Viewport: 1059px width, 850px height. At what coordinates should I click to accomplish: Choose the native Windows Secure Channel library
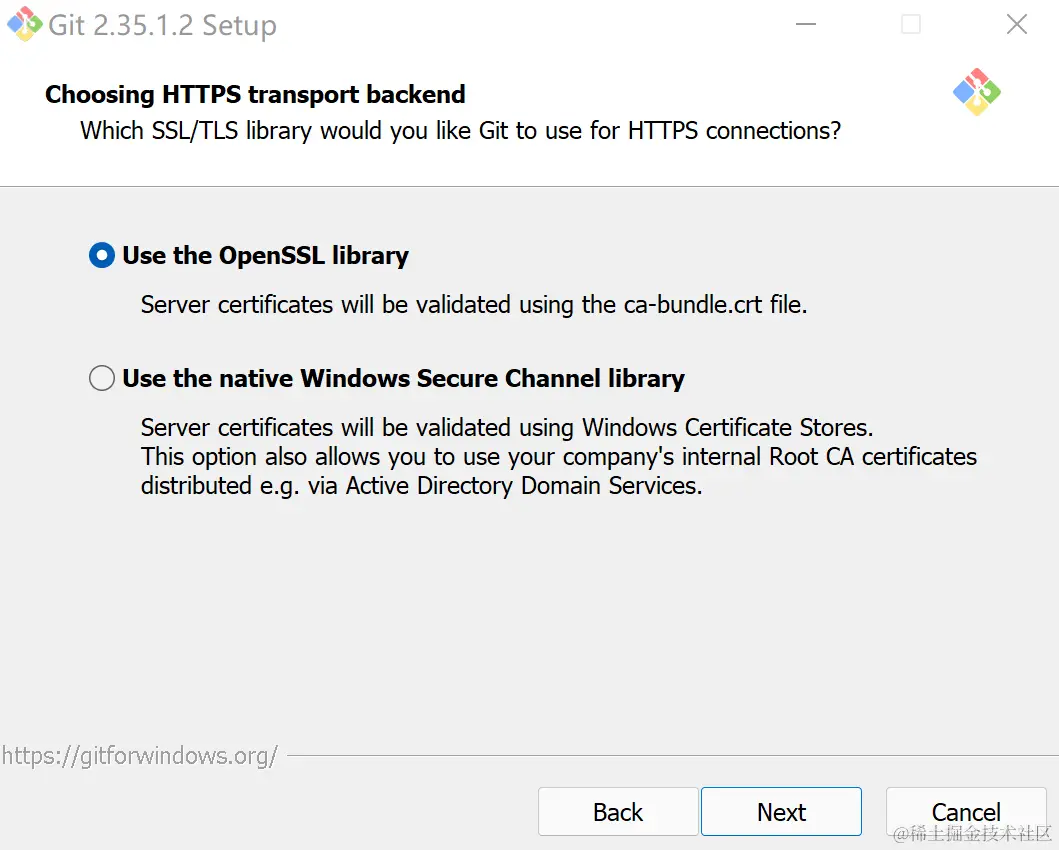click(x=102, y=379)
